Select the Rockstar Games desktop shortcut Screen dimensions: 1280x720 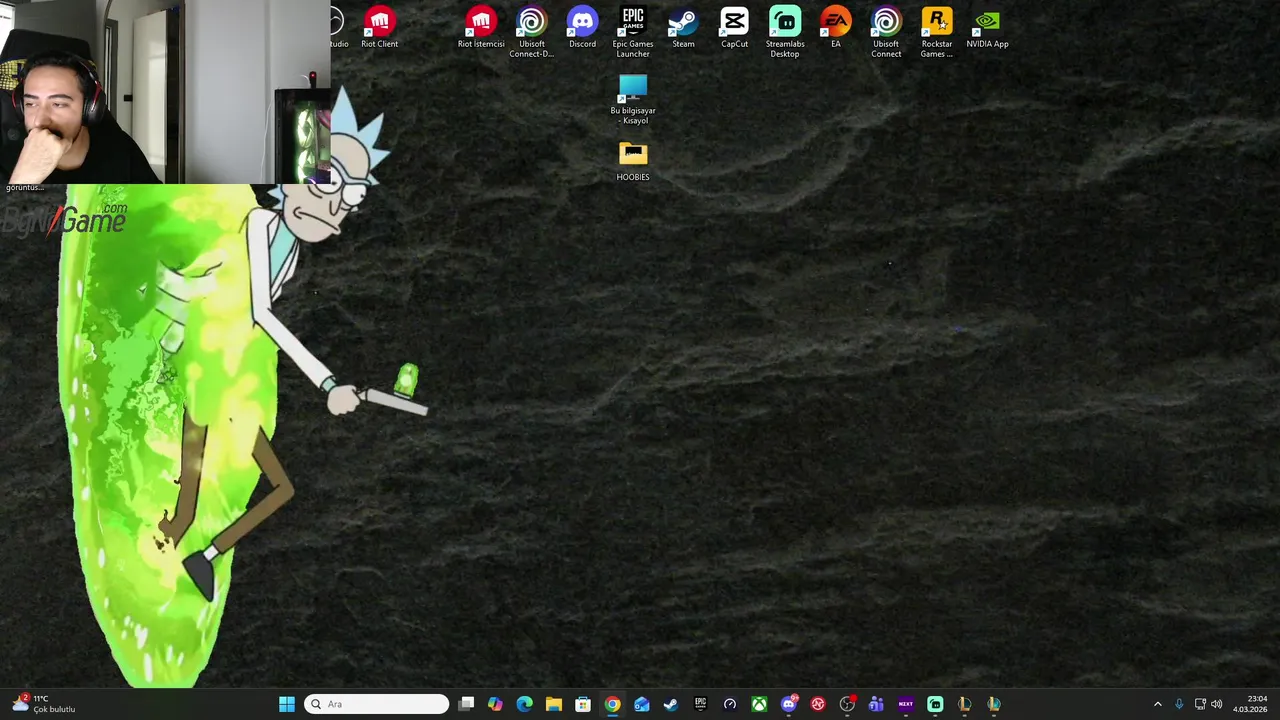click(937, 33)
